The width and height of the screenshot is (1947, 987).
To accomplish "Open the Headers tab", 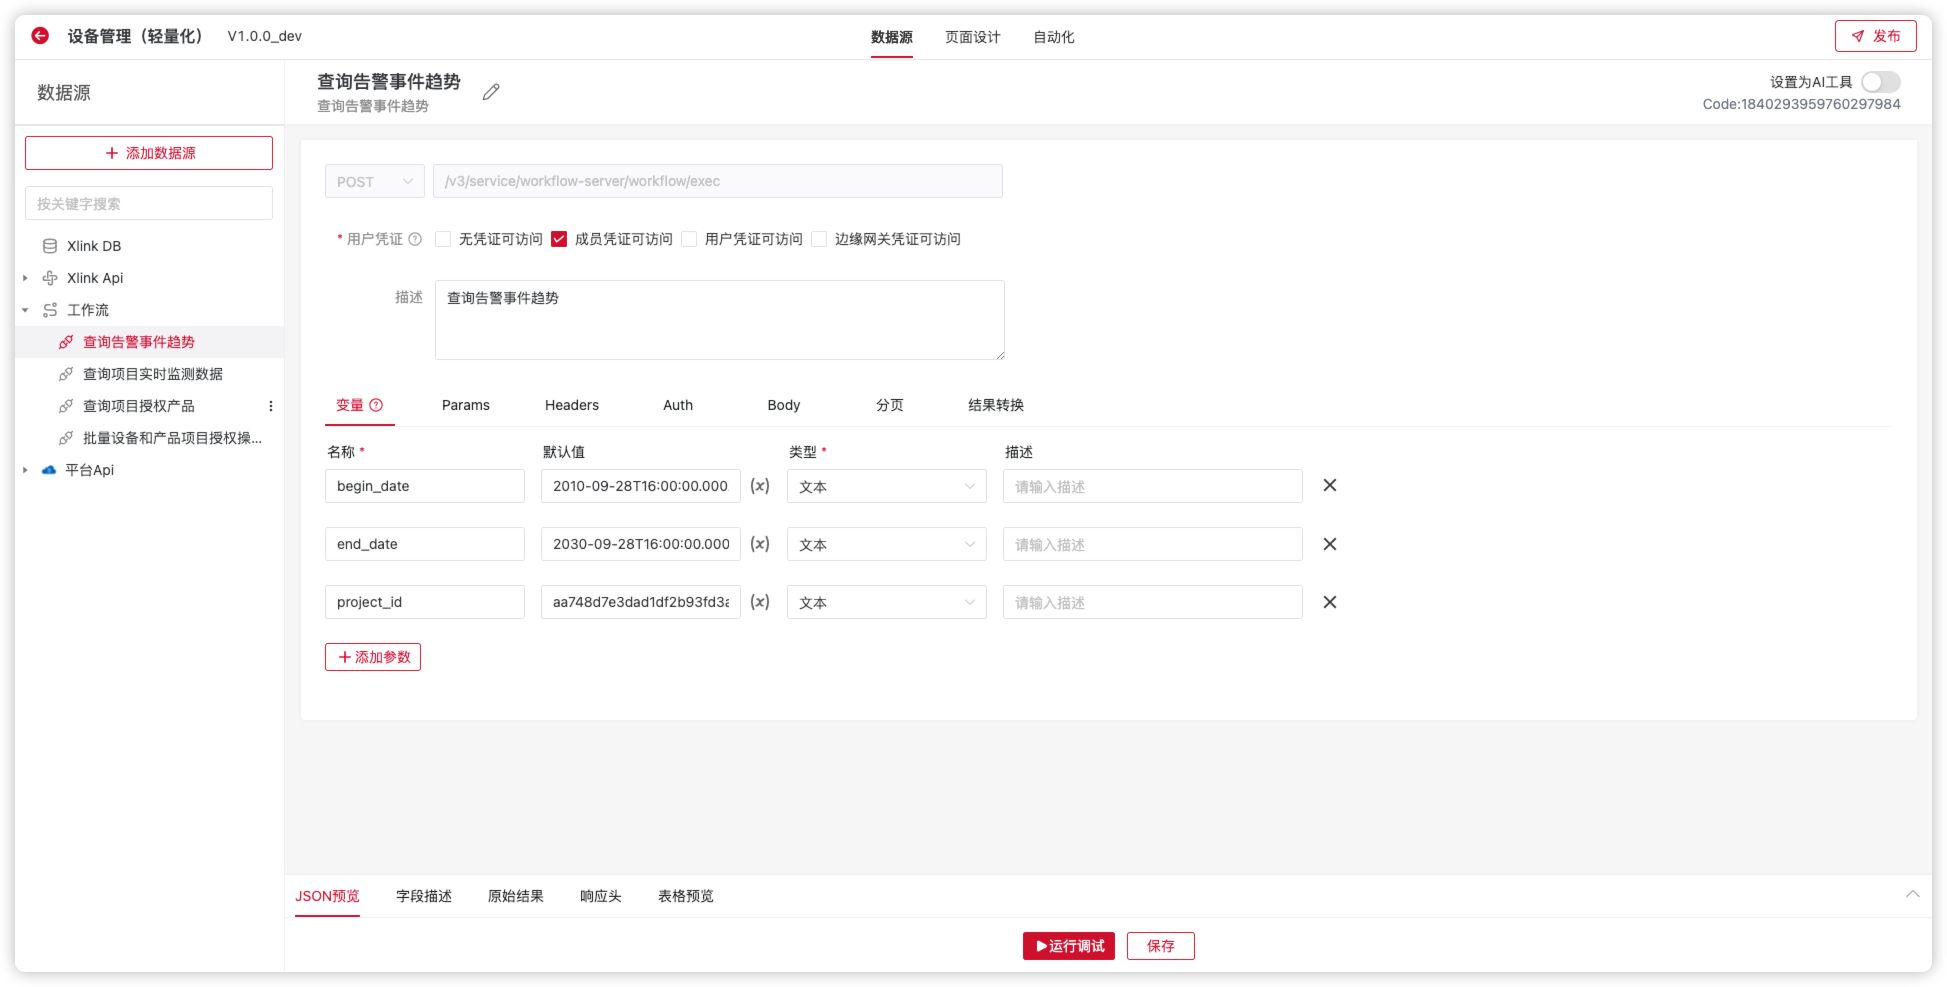I will tap(571, 405).
